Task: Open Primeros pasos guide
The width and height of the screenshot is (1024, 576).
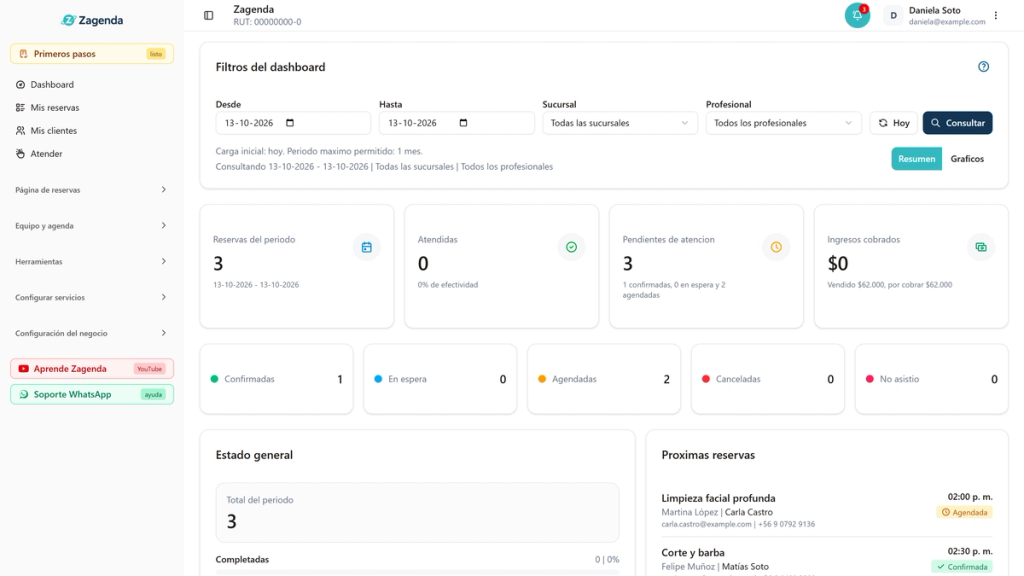Action: point(91,54)
